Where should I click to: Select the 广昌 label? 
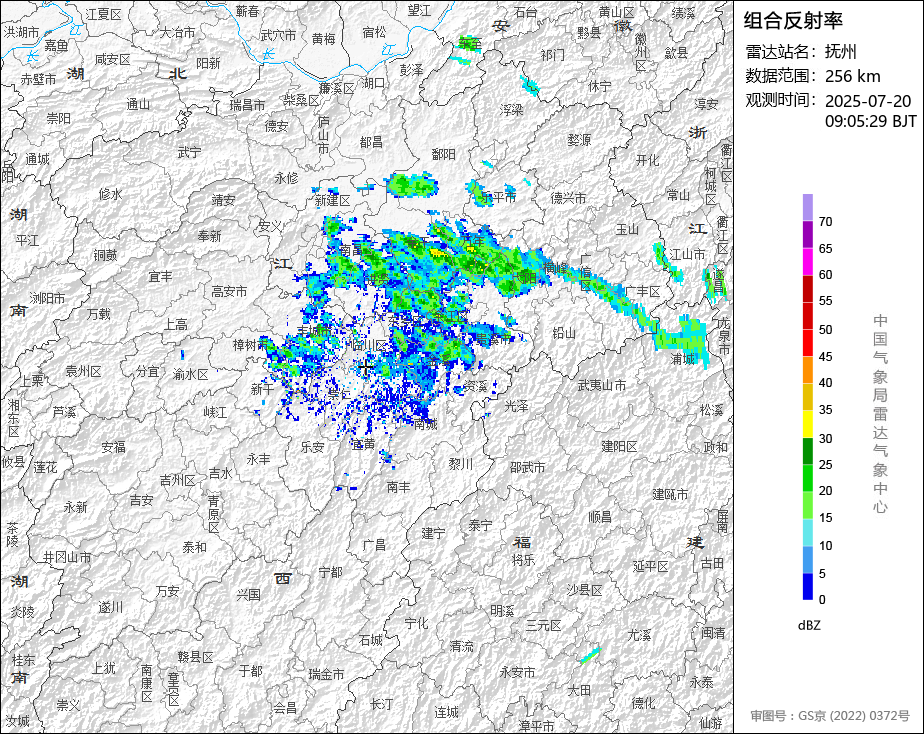pyautogui.click(x=374, y=545)
